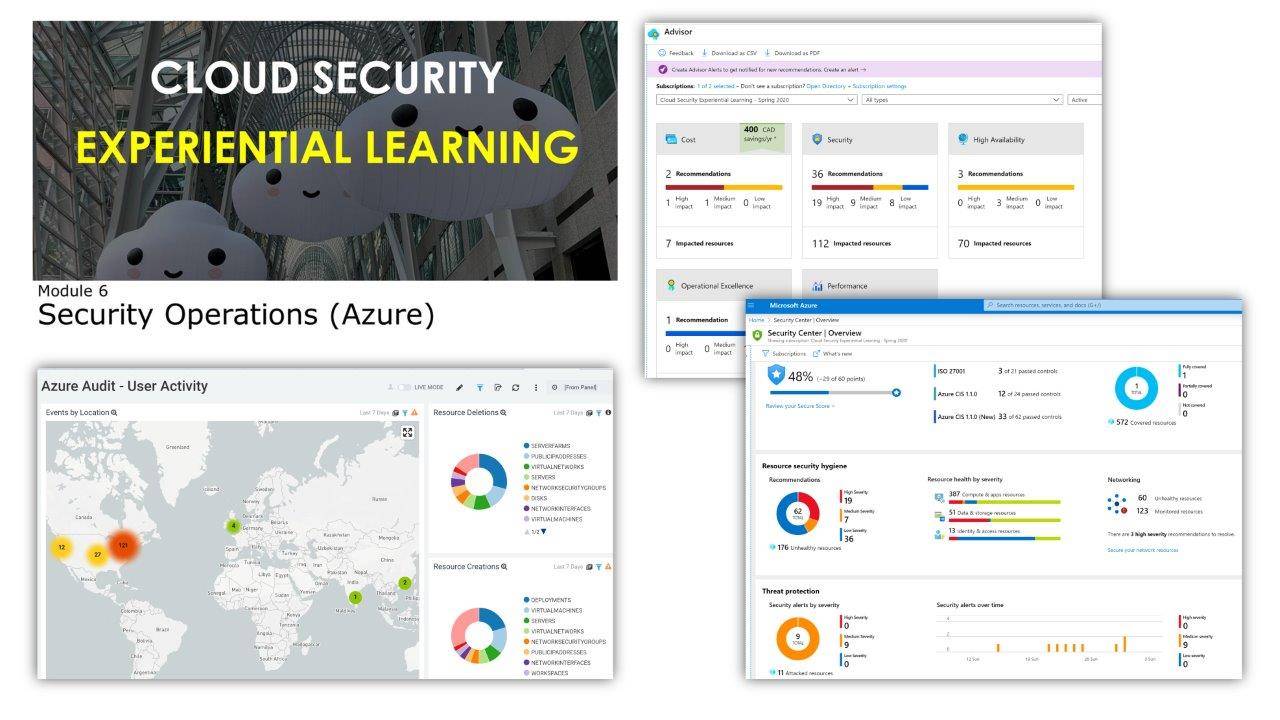Click the Resource Creations donut chart
Image resolution: width=1280 pixels, height=720 pixels.
tap(479, 635)
